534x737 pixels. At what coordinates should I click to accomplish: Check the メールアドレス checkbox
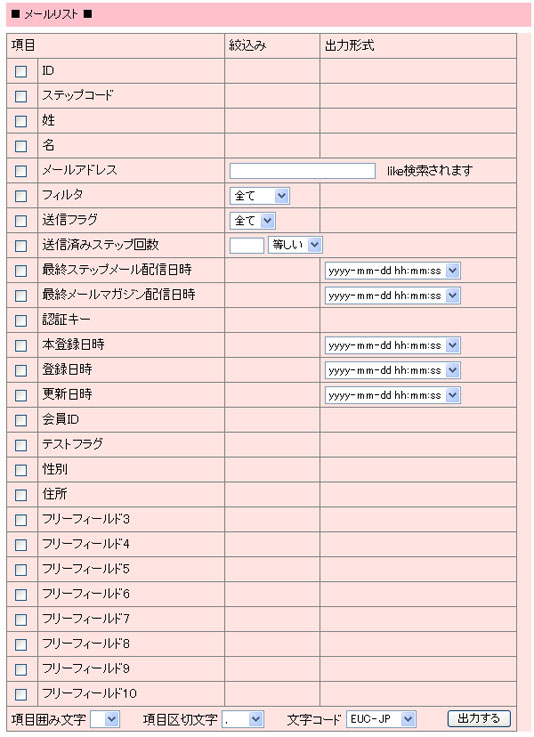21,171
